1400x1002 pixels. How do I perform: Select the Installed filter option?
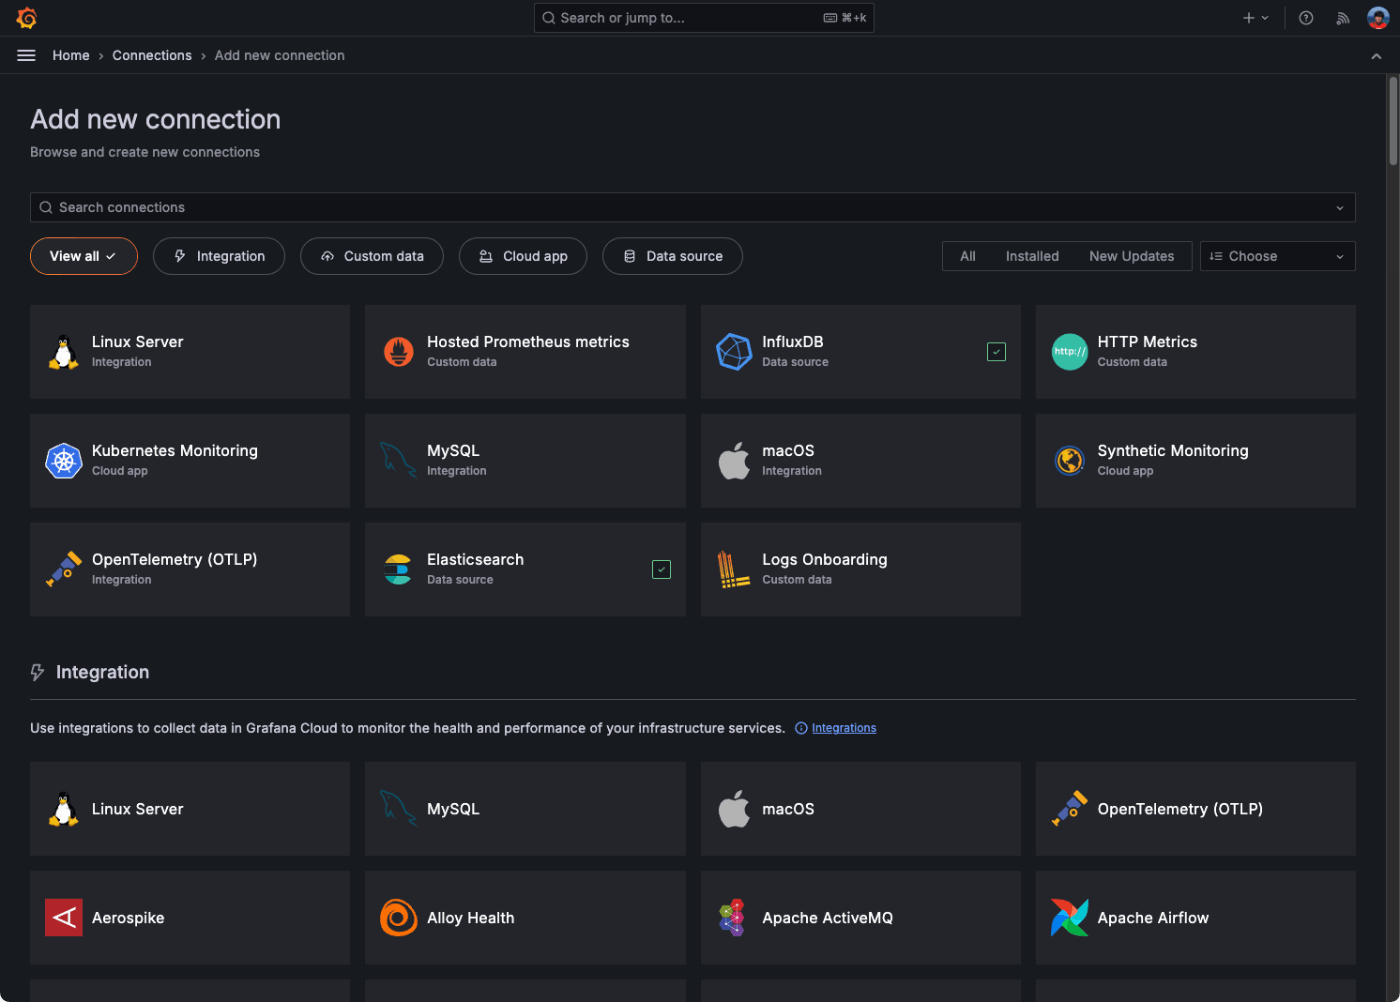pos(1032,256)
